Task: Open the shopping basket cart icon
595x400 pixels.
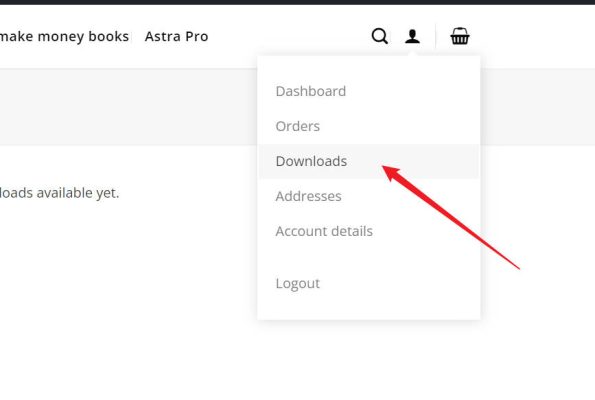Action: (460, 36)
